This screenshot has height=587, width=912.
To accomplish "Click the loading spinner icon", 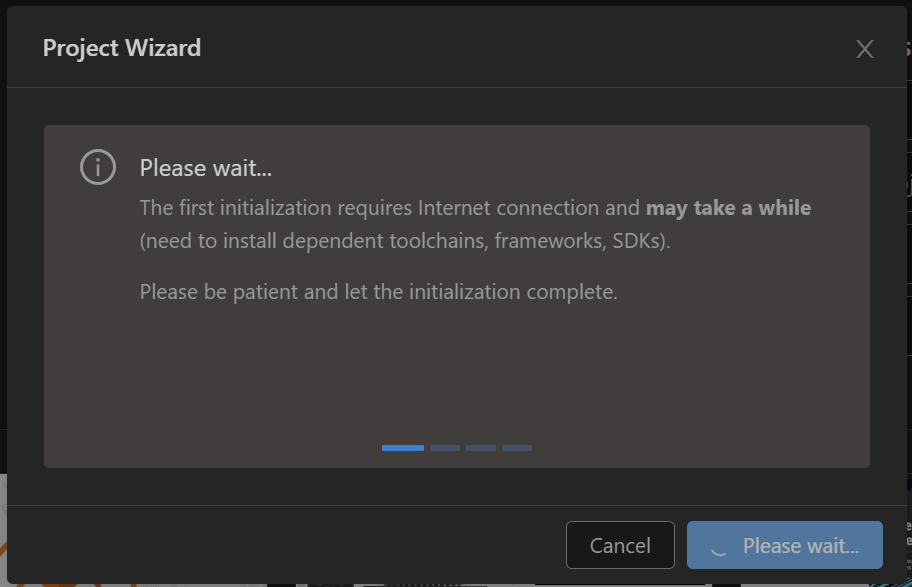I will tap(717, 546).
